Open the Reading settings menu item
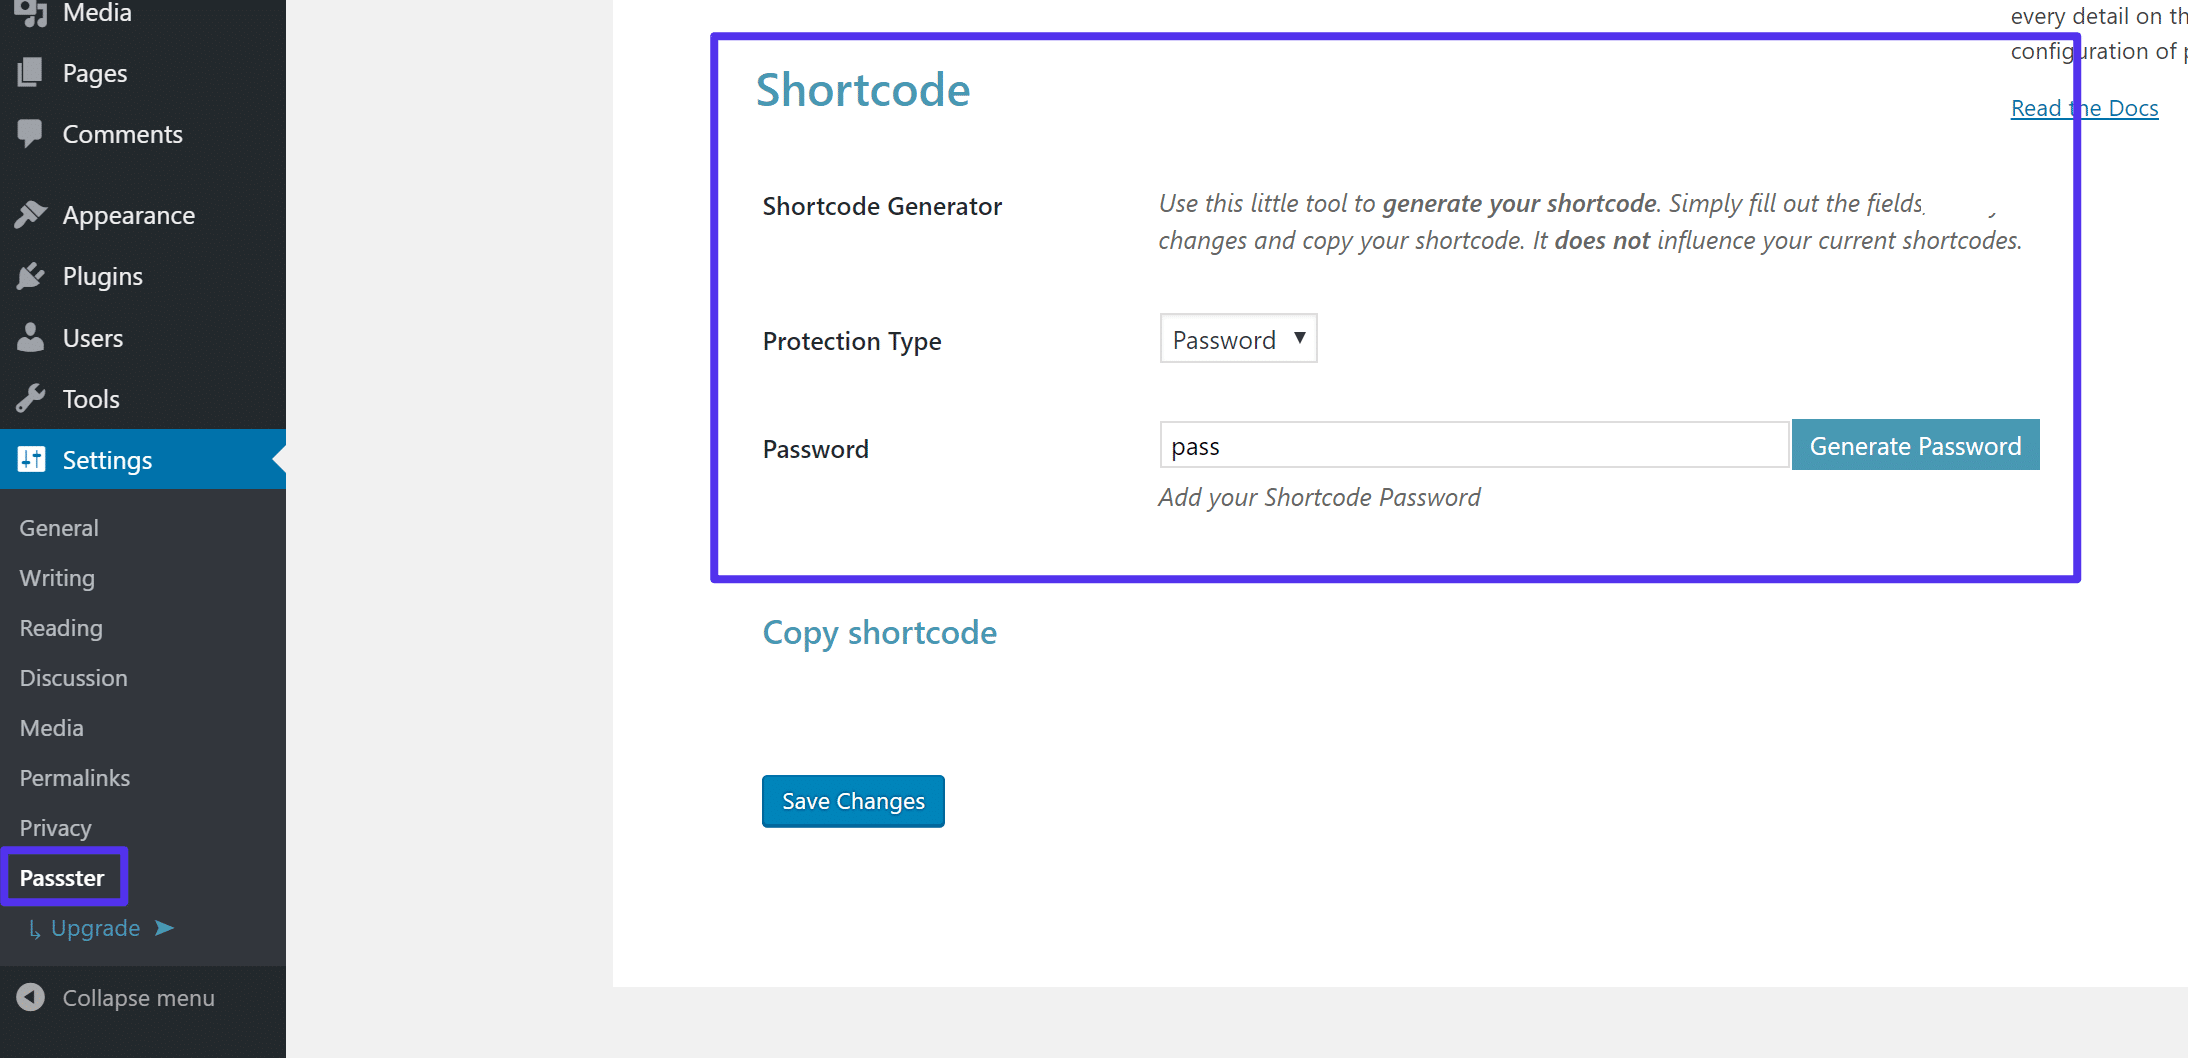 pyautogui.click(x=60, y=627)
